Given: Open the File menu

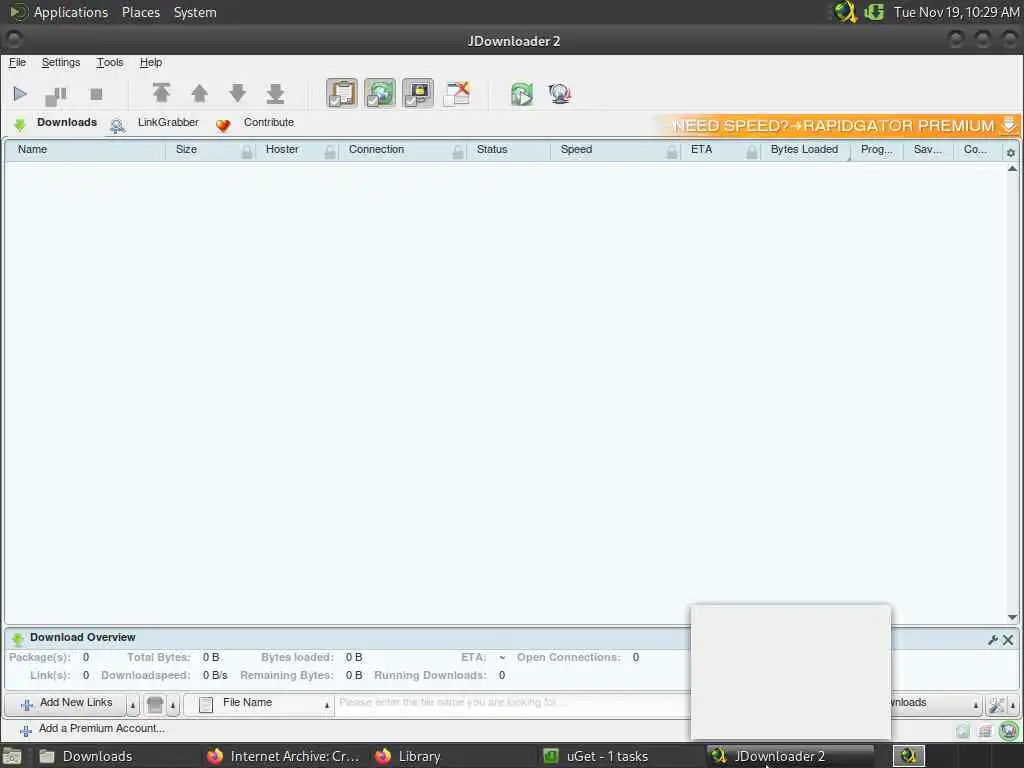Looking at the screenshot, I should pos(17,63).
